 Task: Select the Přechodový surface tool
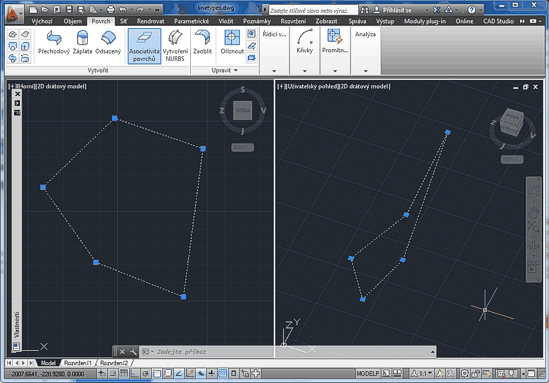click(x=54, y=43)
